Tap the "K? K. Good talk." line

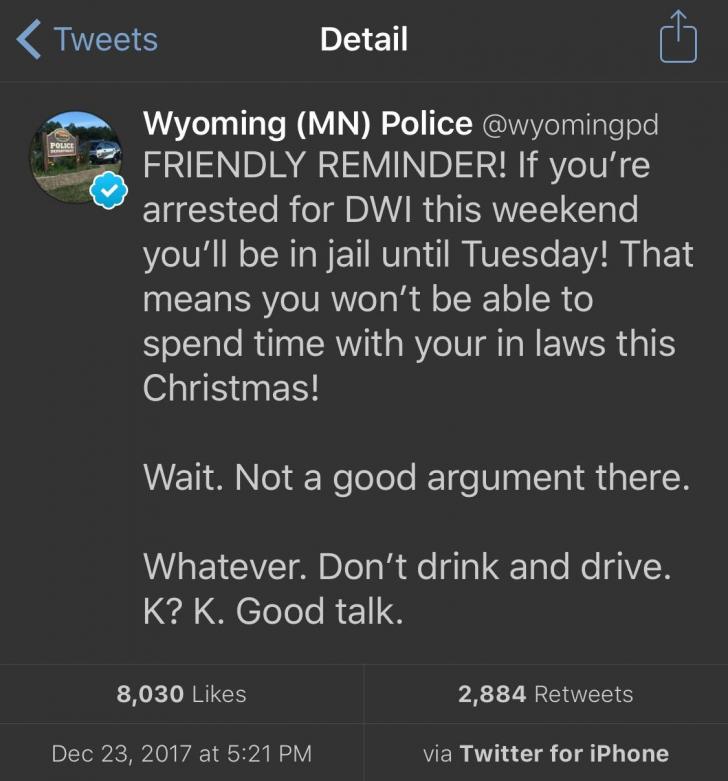point(273,611)
